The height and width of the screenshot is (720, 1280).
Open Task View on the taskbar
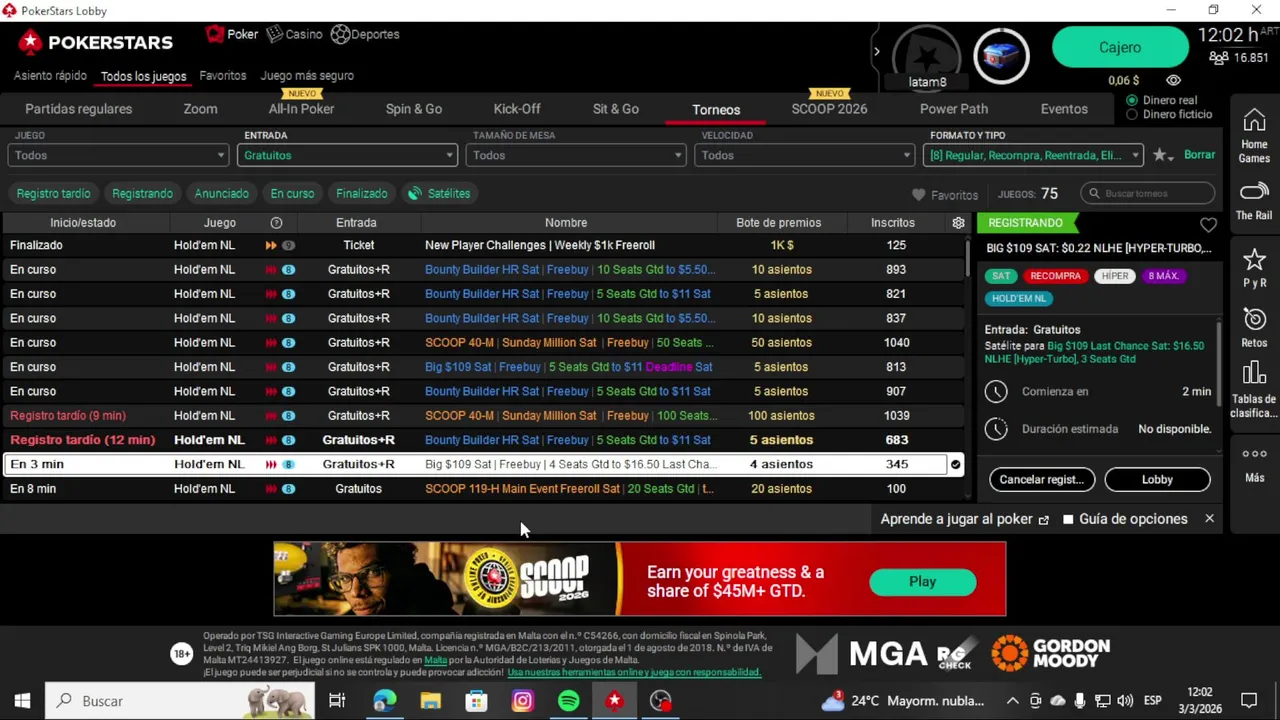[337, 701]
